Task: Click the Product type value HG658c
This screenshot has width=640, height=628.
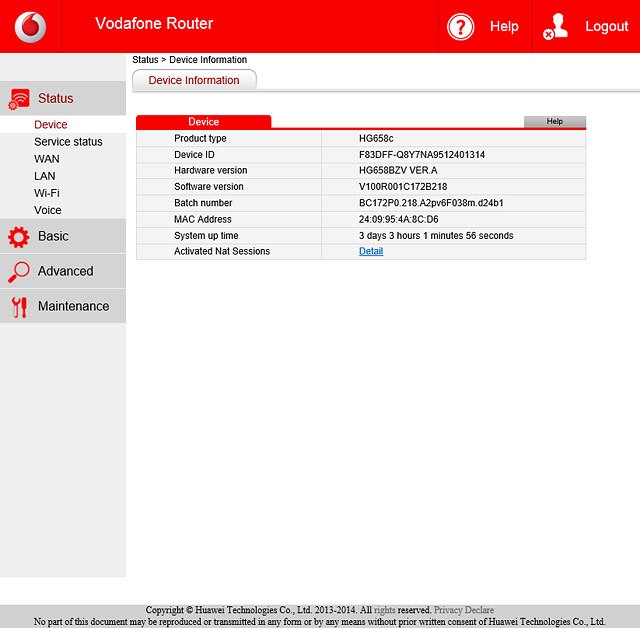Action: click(x=376, y=139)
